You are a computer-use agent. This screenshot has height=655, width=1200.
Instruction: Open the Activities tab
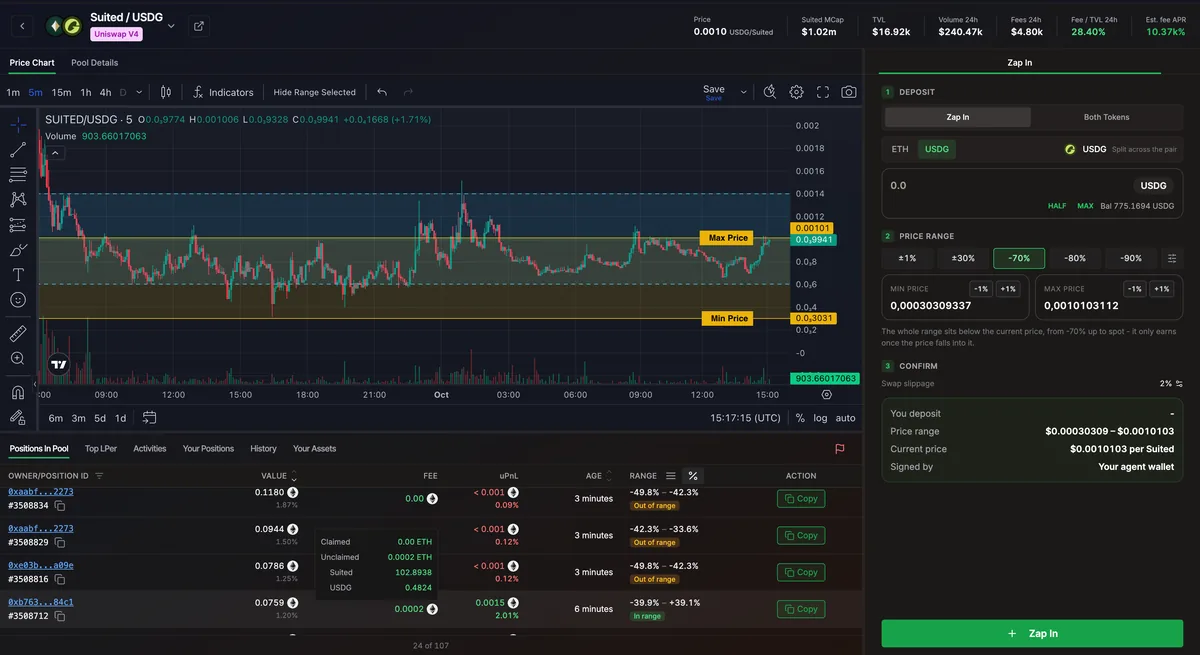150,449
